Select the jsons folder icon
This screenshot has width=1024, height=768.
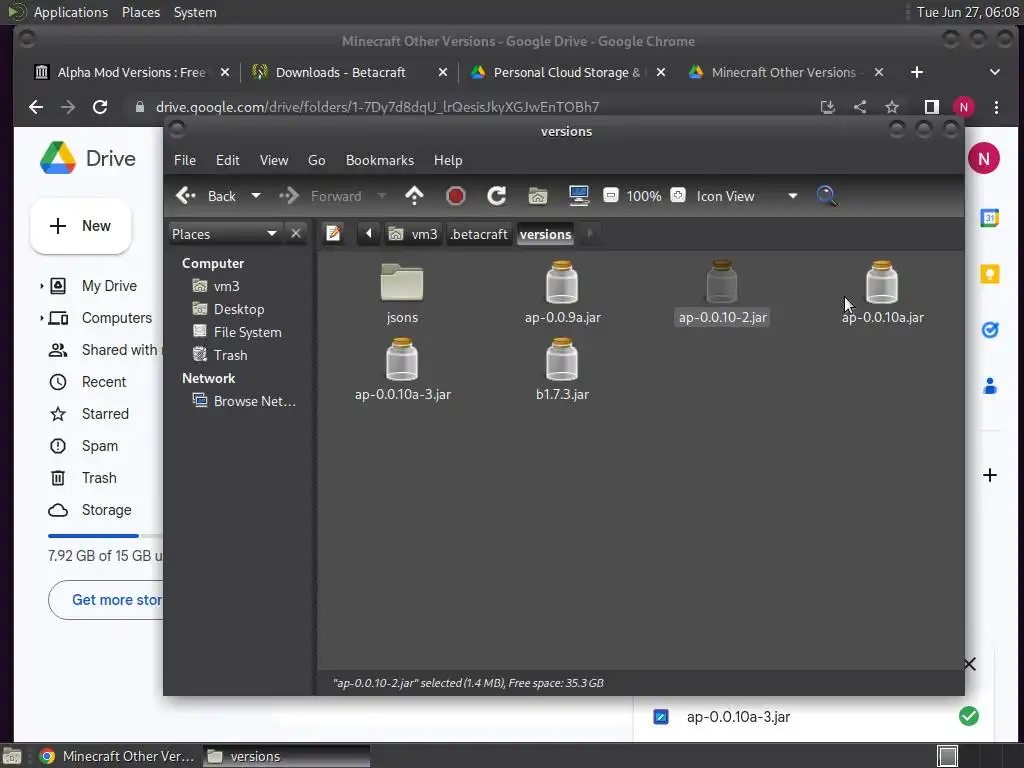402,282
